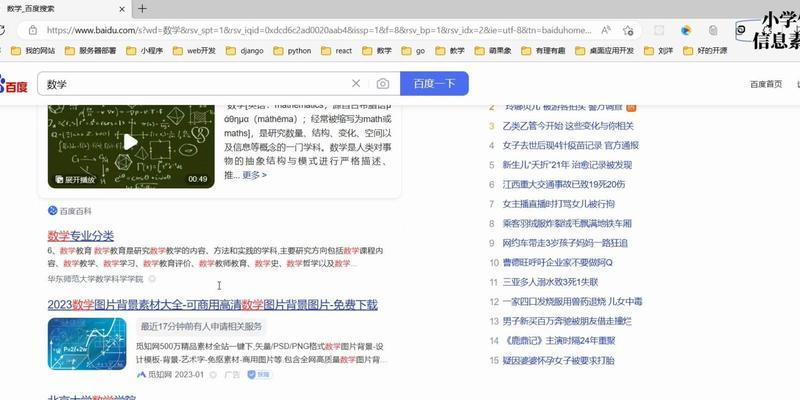Open hot search 曹德旺呼吁企业家
Image resolution: width=800 pixels, height=400 pixels.
pyautogui.click(x=557, y=263)
